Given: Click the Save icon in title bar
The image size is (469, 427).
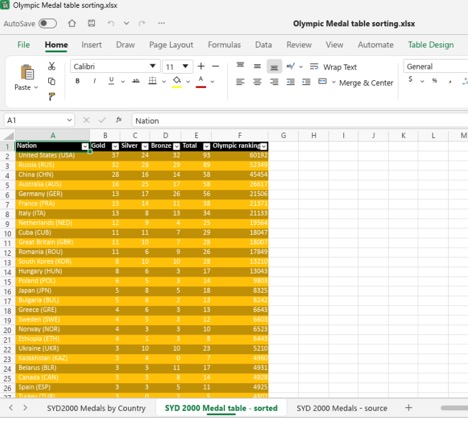Looking at the screenshot, I should point(91,23).
